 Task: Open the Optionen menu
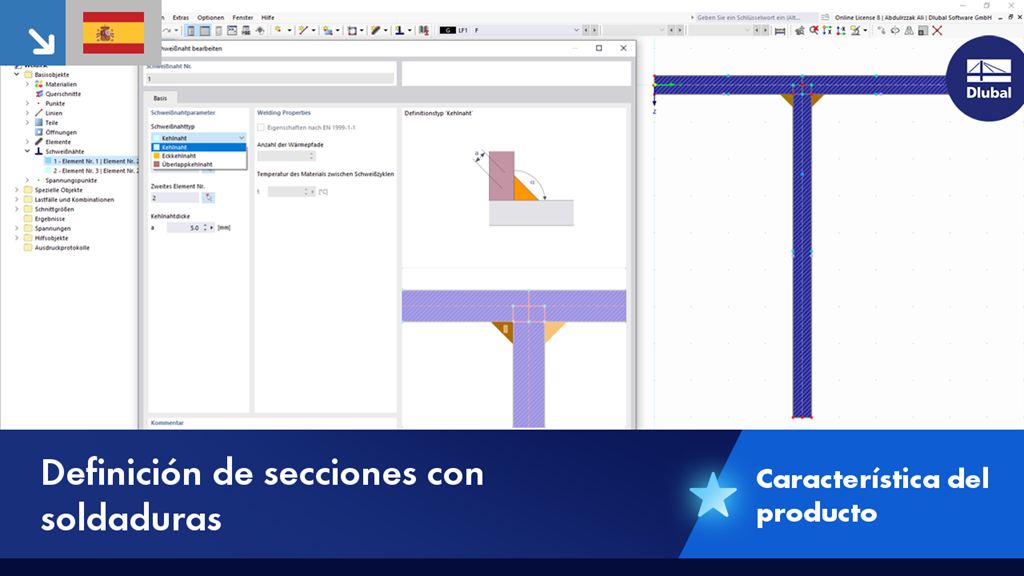[x=213, y=17]
